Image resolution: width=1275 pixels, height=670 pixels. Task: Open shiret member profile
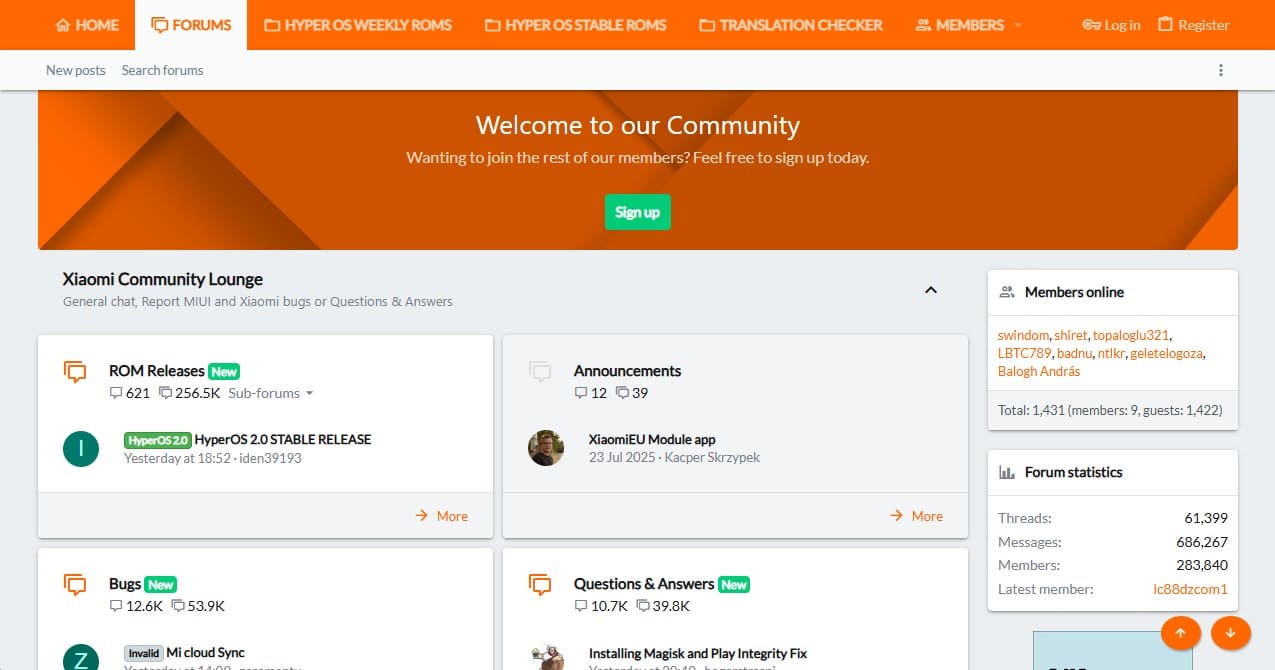pyautogui.click(x=1070, y=335)
